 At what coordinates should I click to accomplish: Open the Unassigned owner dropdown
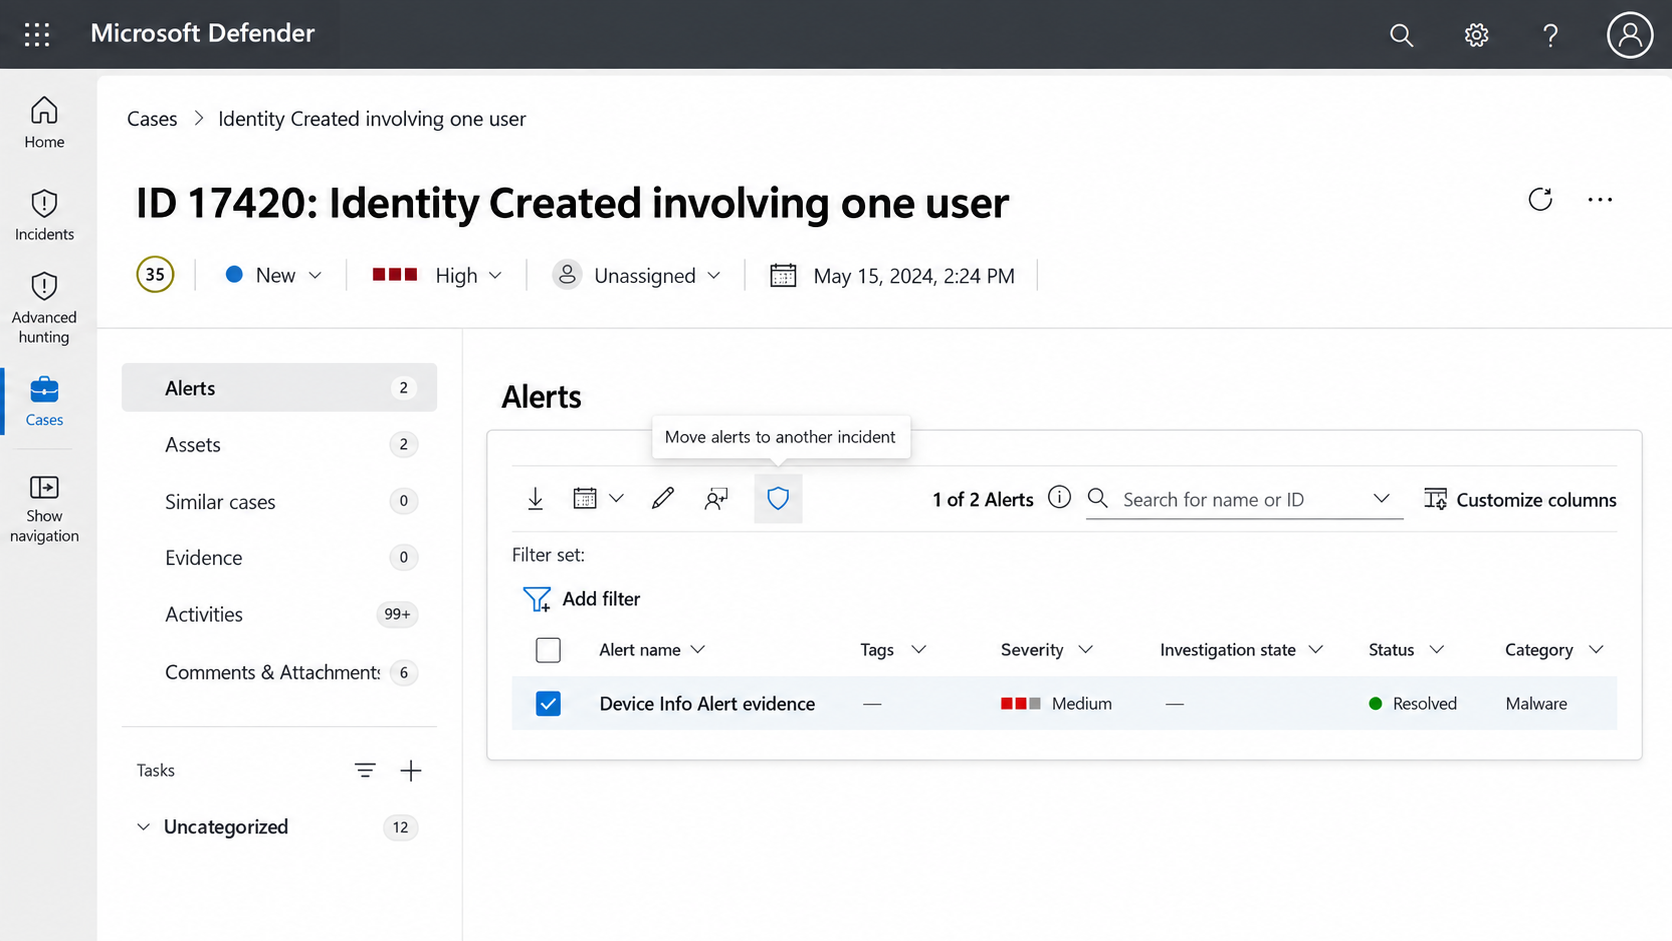coord(637,275)
